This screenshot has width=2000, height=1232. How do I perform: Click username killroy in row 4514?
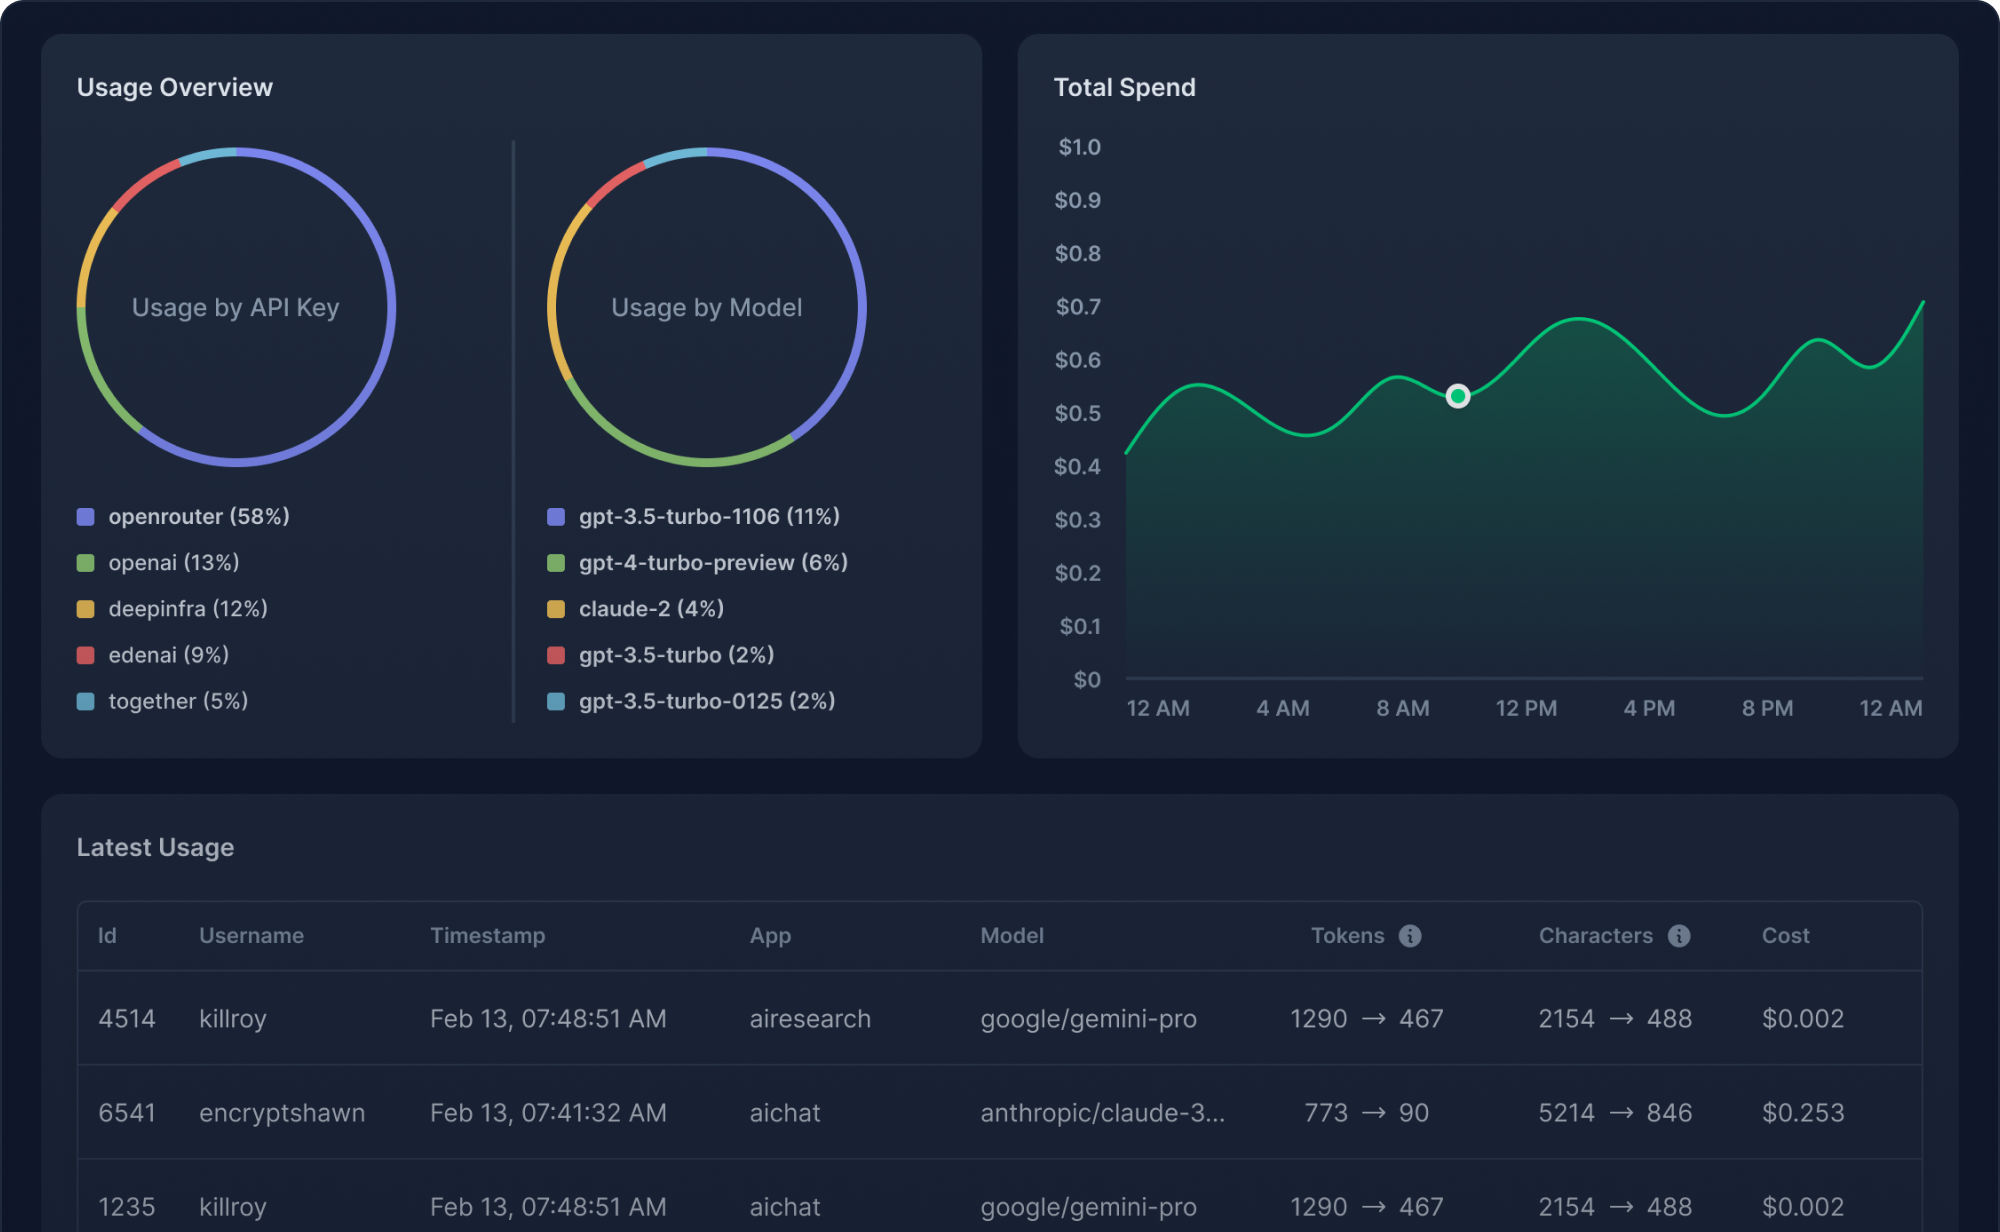click(x=233, y=1019)
